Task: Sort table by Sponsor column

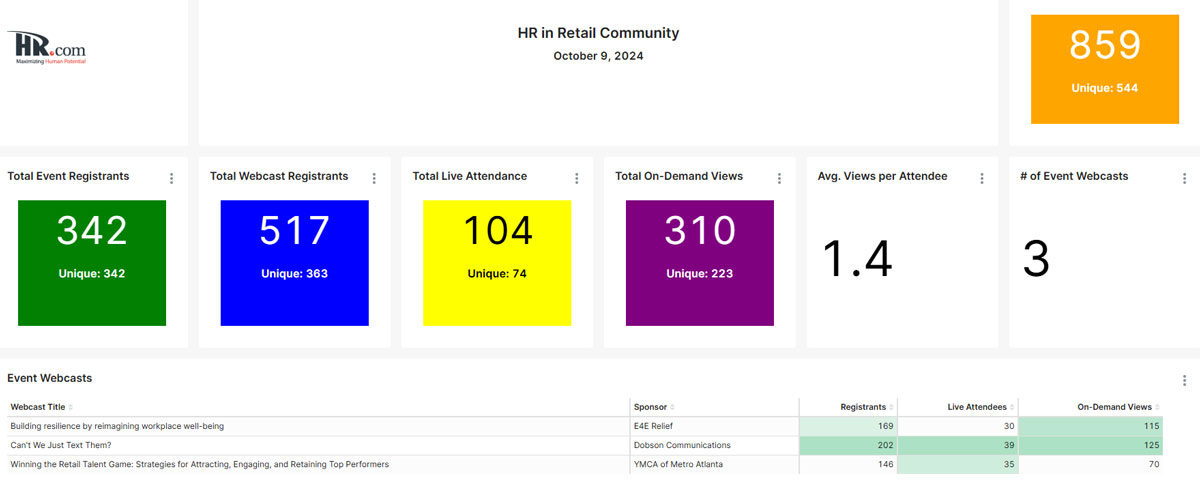Action: click(x=653, y=407)
